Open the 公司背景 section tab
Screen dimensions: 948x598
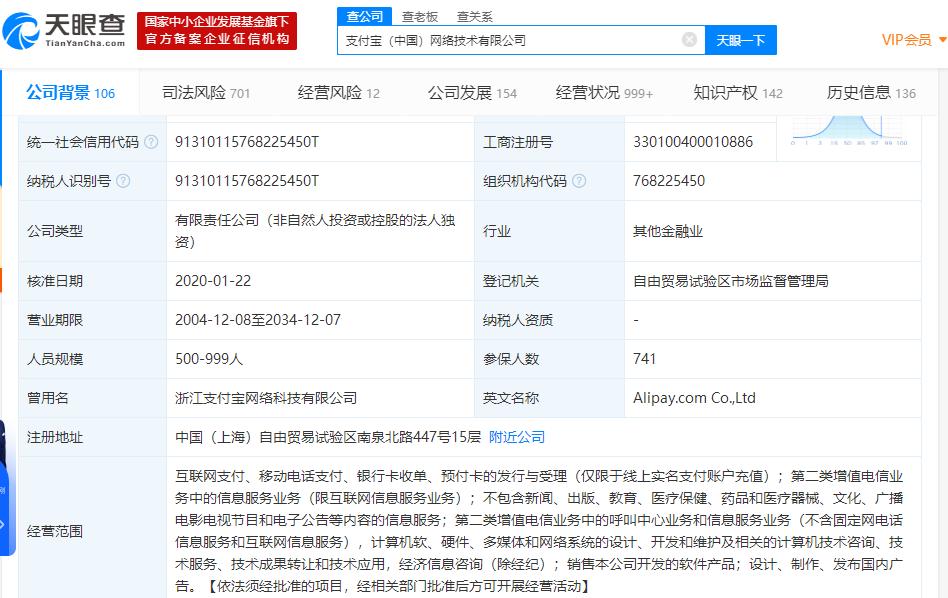[x=70, y=93]
